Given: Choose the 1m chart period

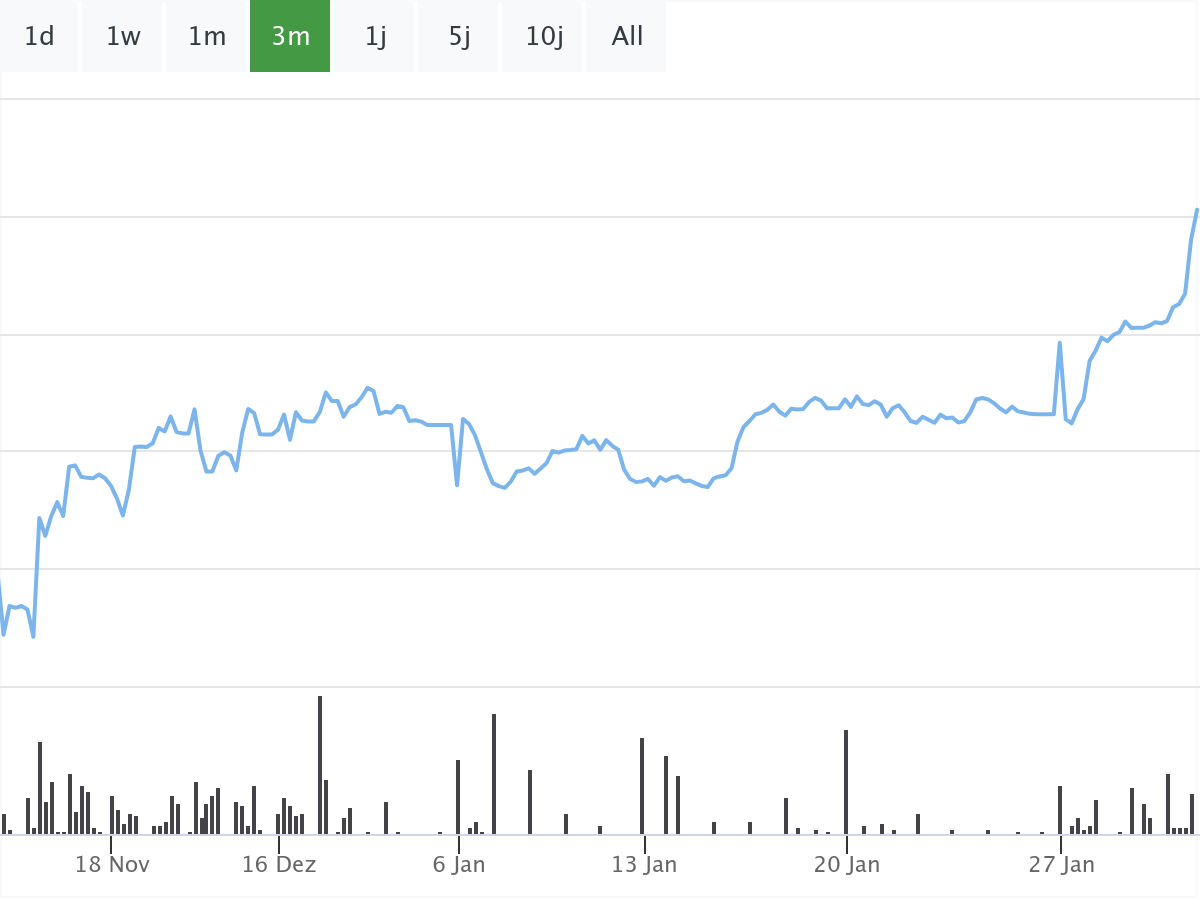Looking at the screenshot, I should coord(207,37).
